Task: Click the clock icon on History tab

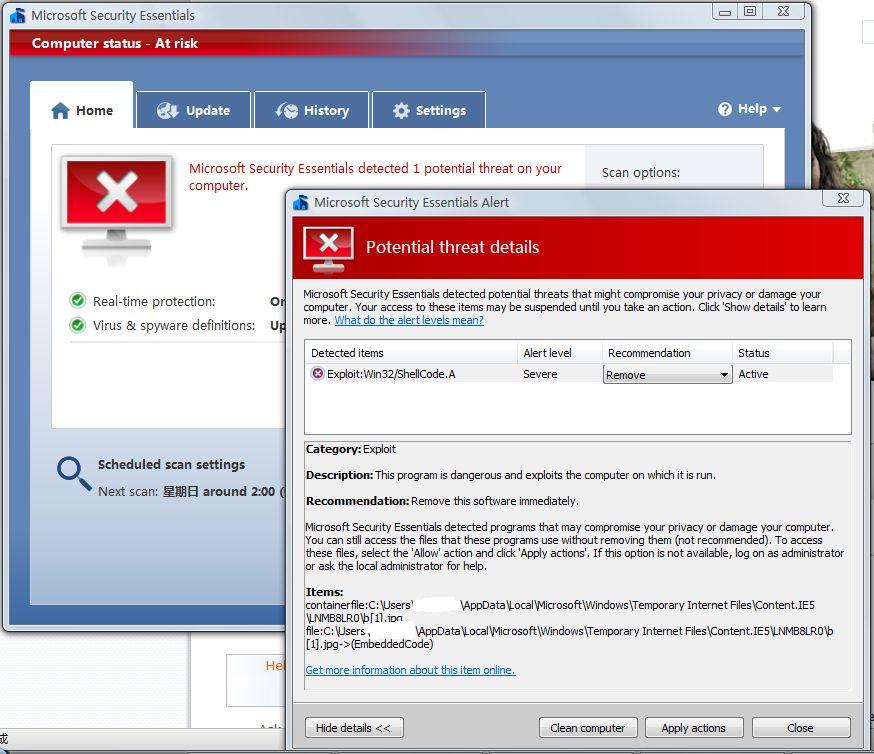Action: pos(287,110)
